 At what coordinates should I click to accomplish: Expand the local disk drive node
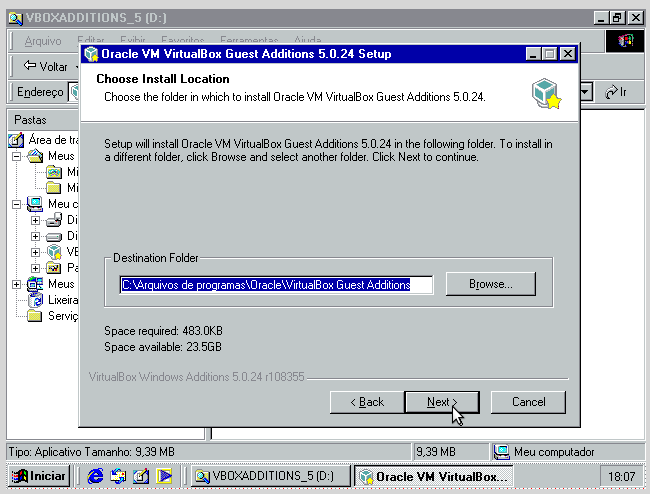35,236
